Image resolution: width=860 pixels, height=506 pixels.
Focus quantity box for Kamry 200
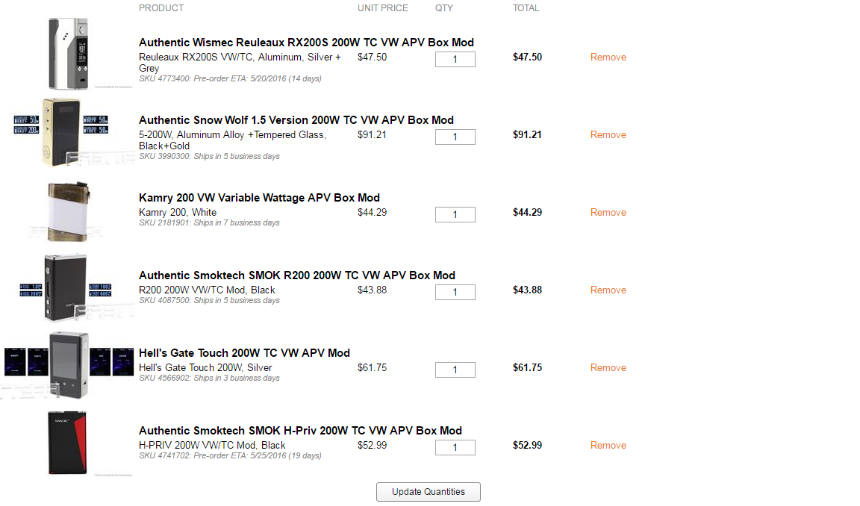455,214
